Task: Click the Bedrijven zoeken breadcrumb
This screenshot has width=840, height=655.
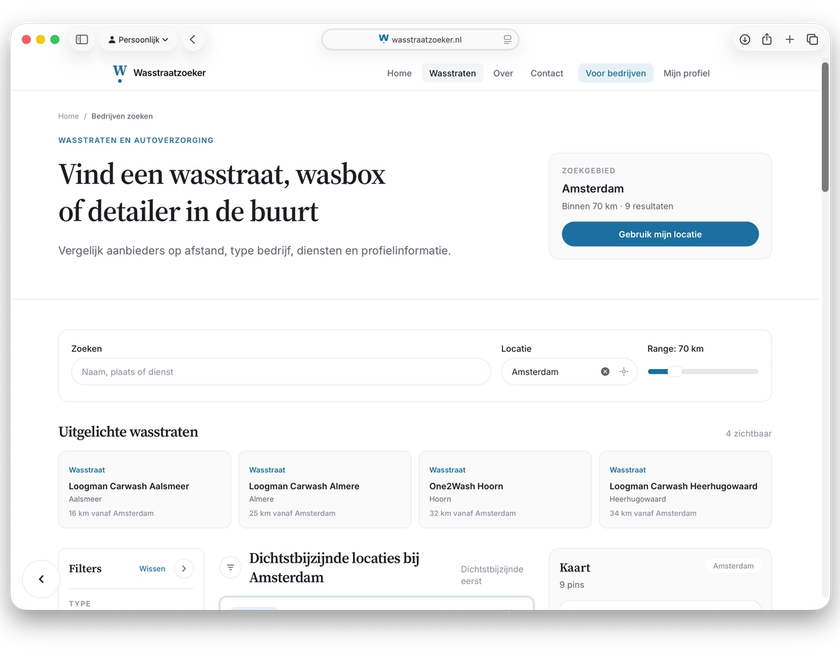Action: coord(122,116)
